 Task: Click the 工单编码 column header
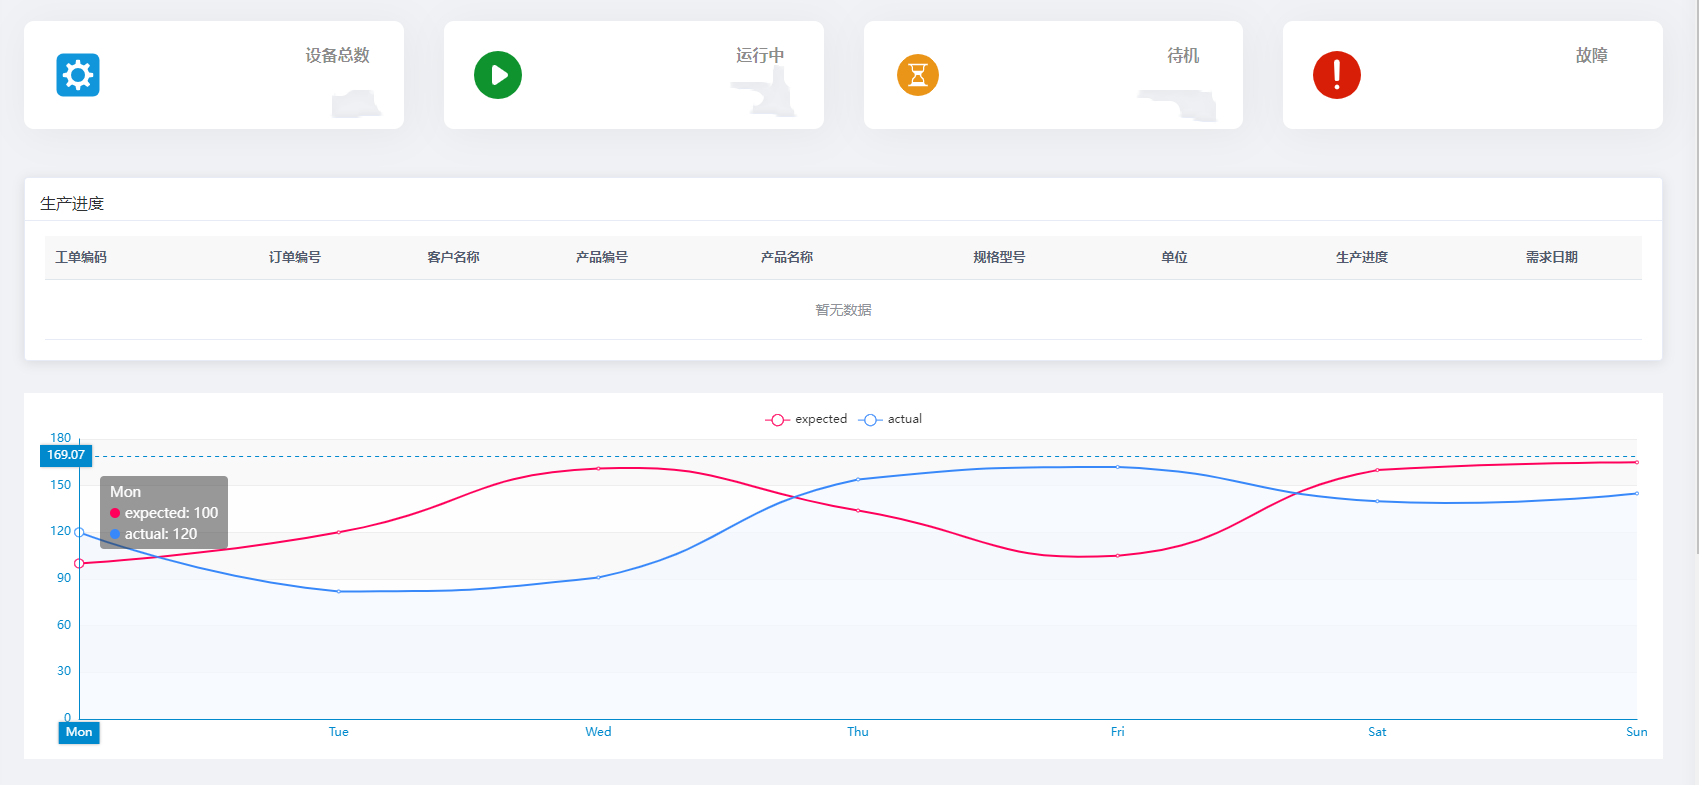(x=81, y=257)
